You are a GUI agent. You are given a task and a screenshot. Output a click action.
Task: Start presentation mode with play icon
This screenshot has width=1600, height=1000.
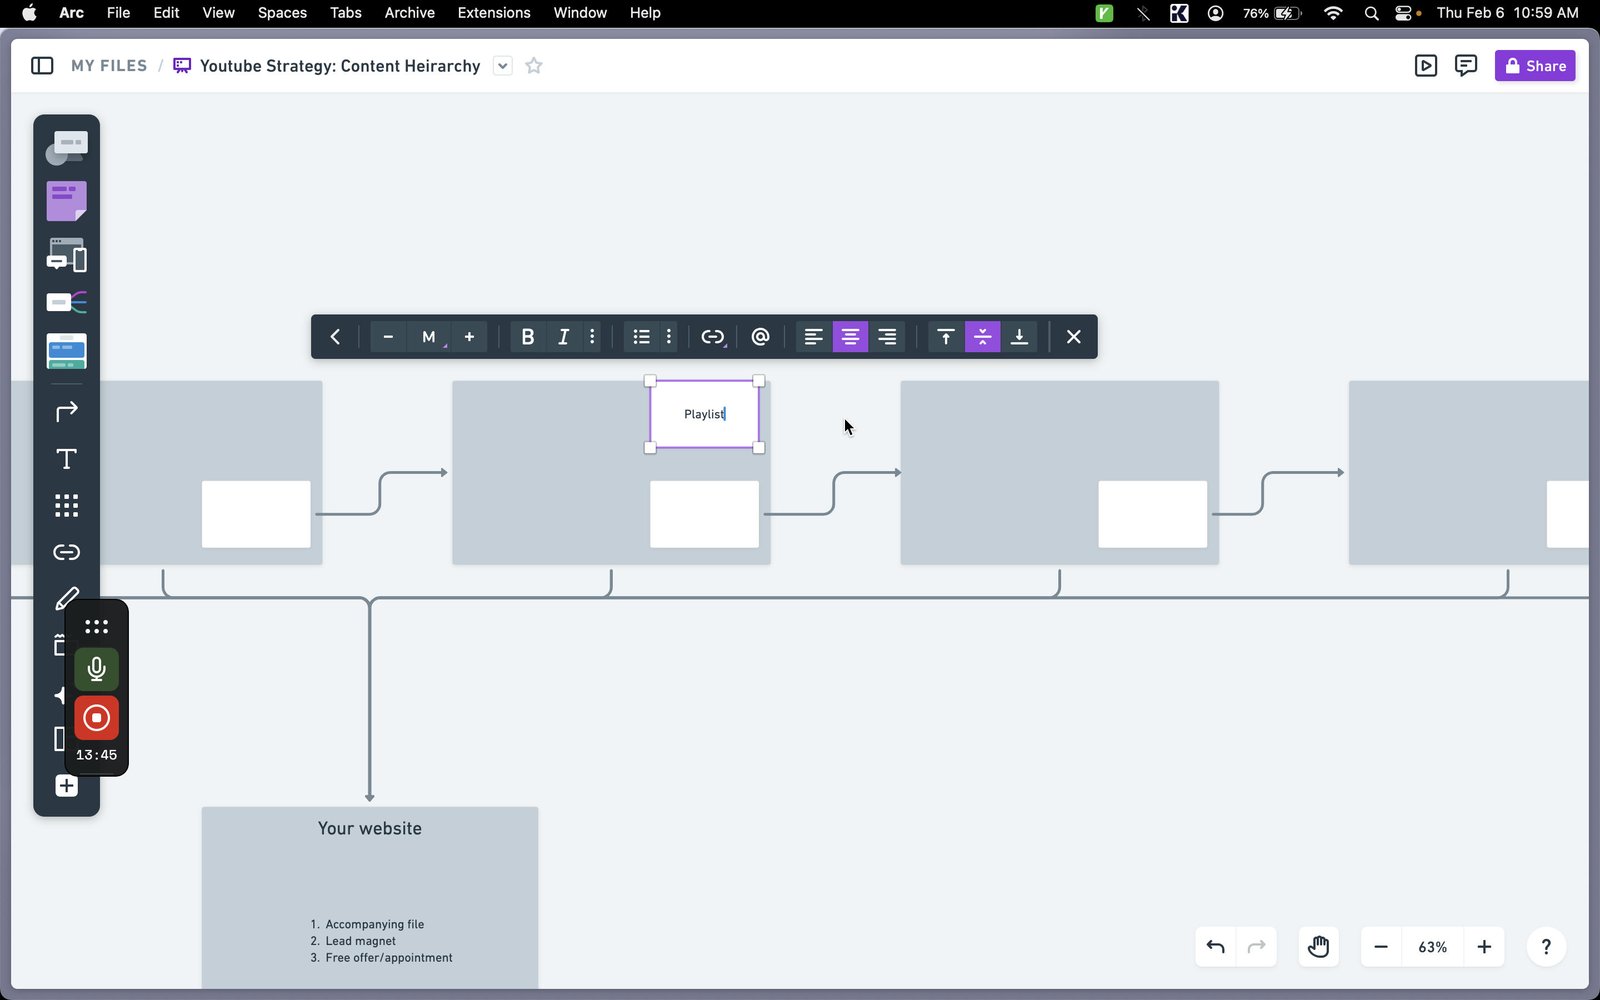(1426, 66)
